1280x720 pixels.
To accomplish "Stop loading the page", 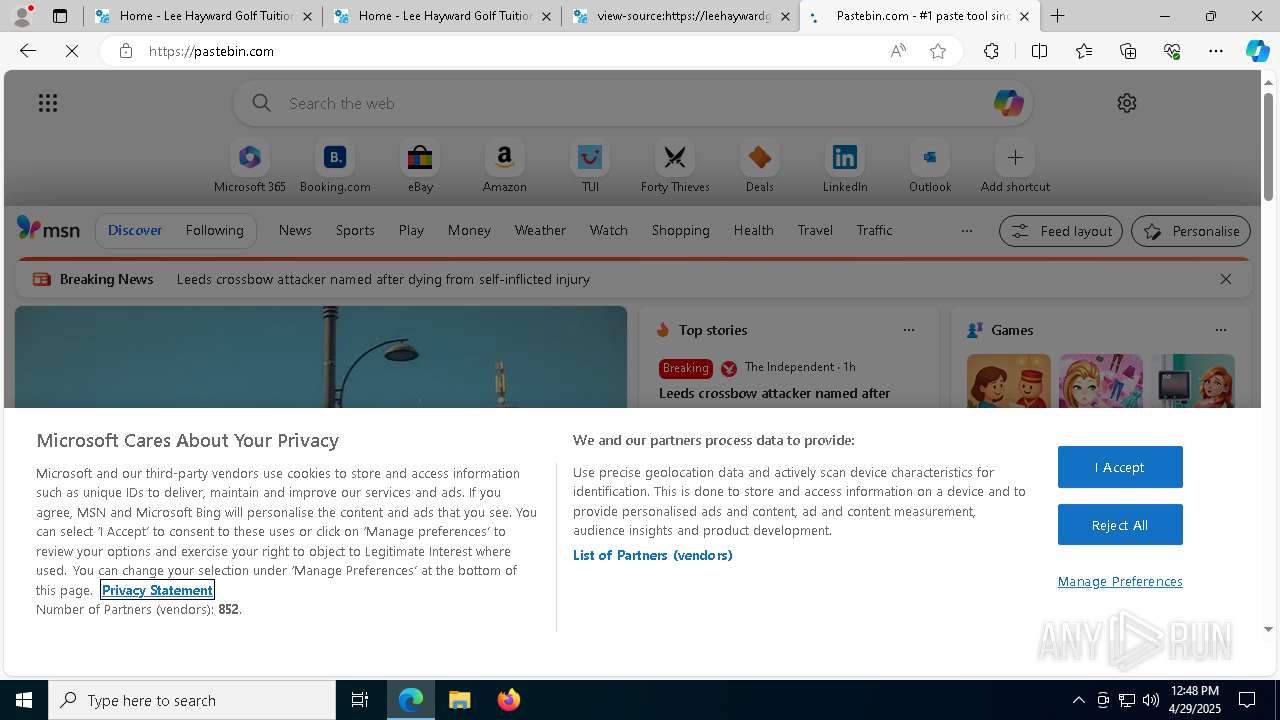I will point(72,51).
